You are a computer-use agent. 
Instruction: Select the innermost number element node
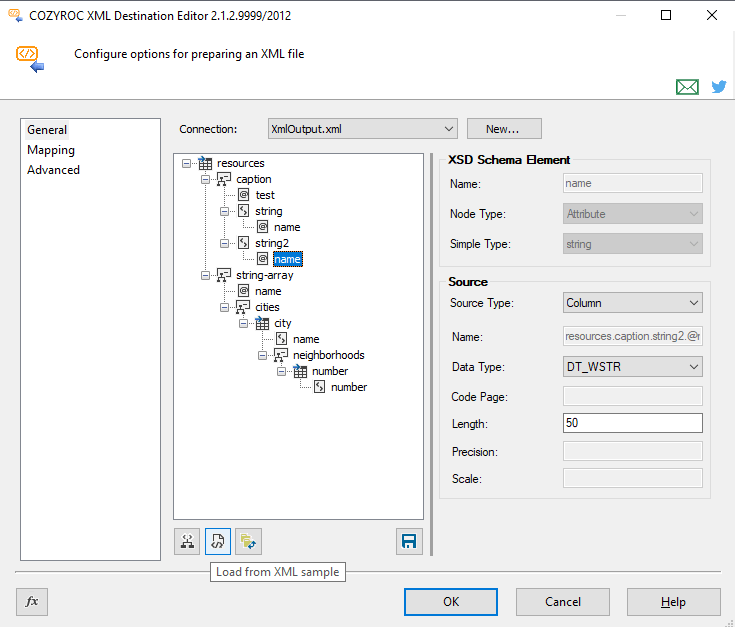tap(349, 387)
